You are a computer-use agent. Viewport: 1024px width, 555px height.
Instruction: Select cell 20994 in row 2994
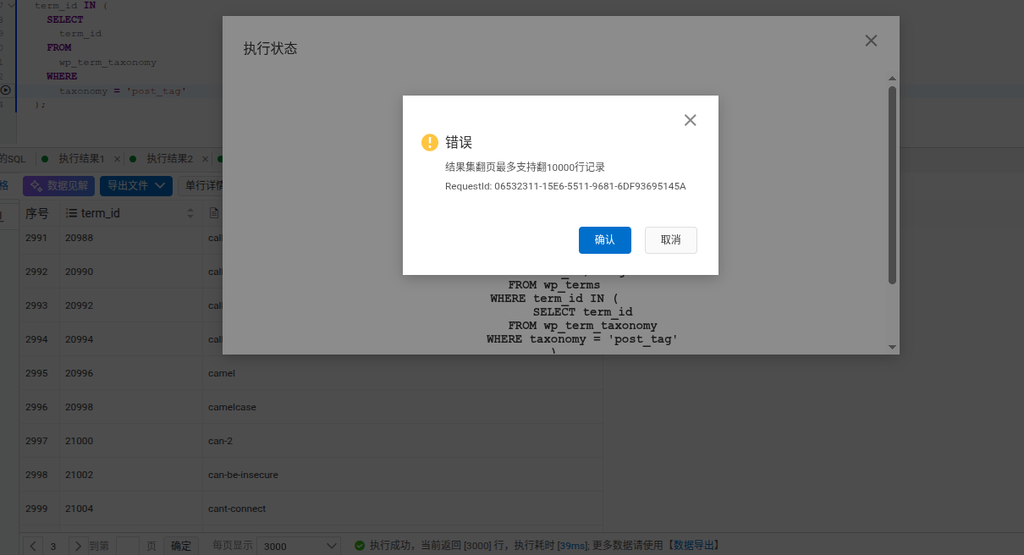click(131, 340)
